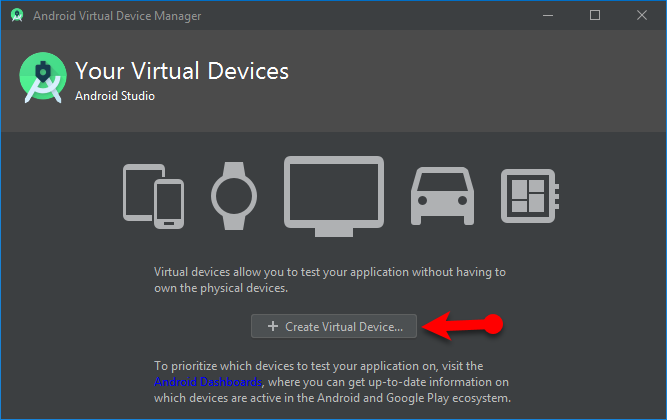Click the TV screen device icon
Screen dimensions: 667x420
(334, 194)
